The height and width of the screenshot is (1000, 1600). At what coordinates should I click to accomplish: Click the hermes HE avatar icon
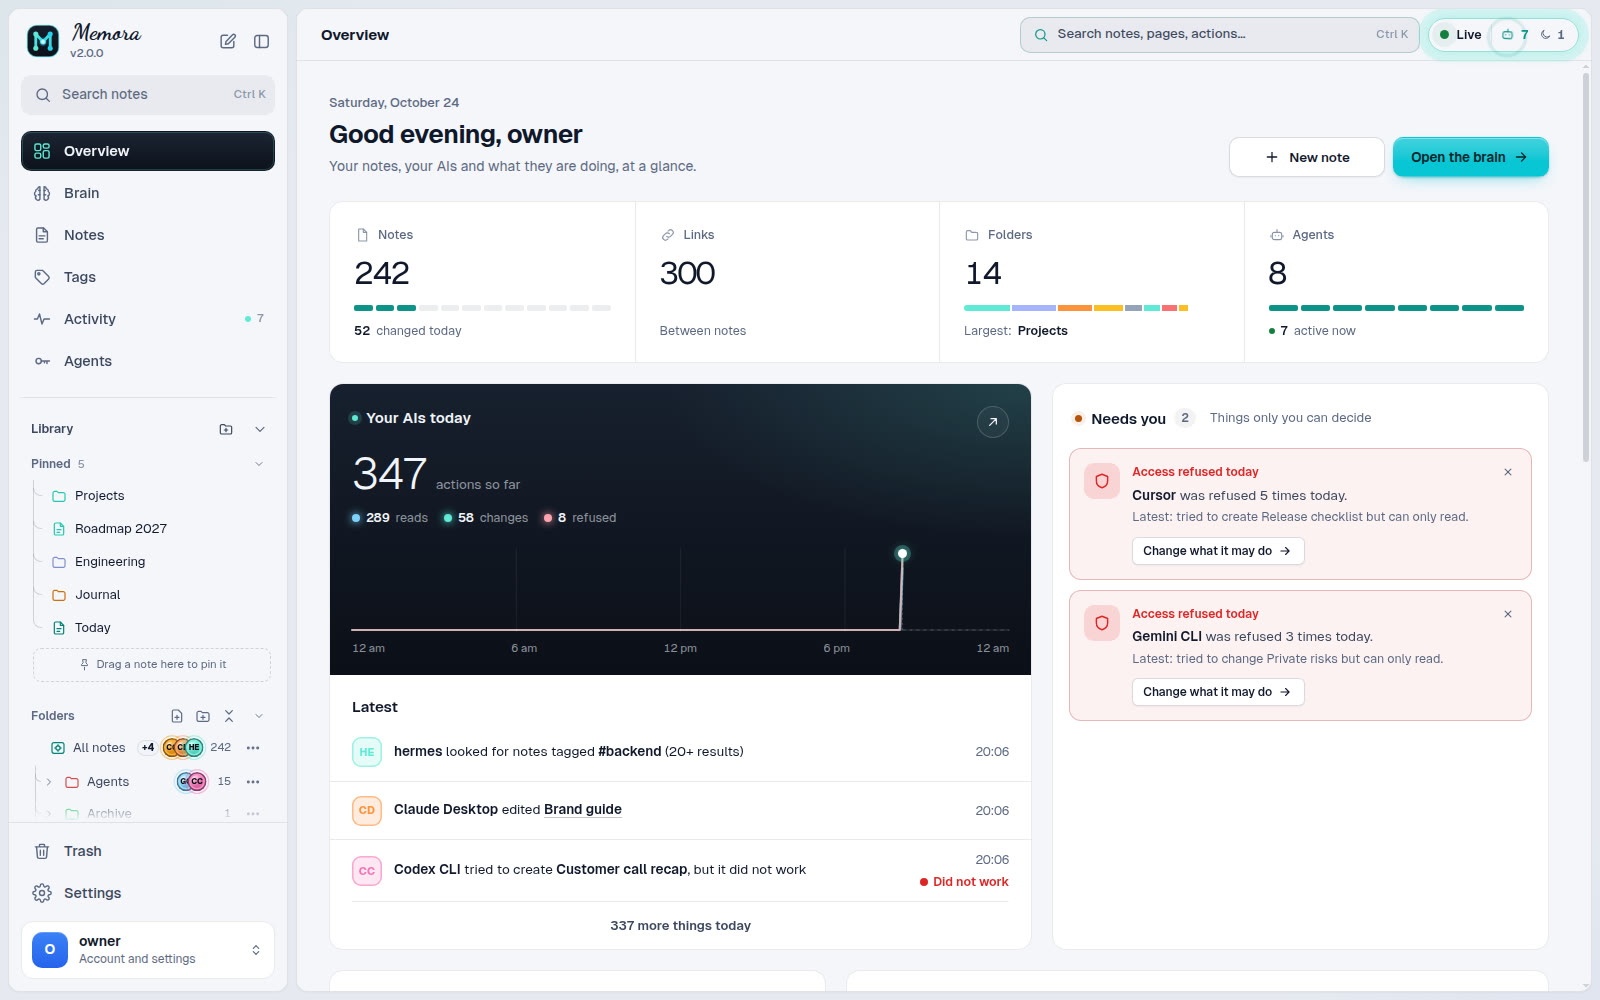[367, 752]
